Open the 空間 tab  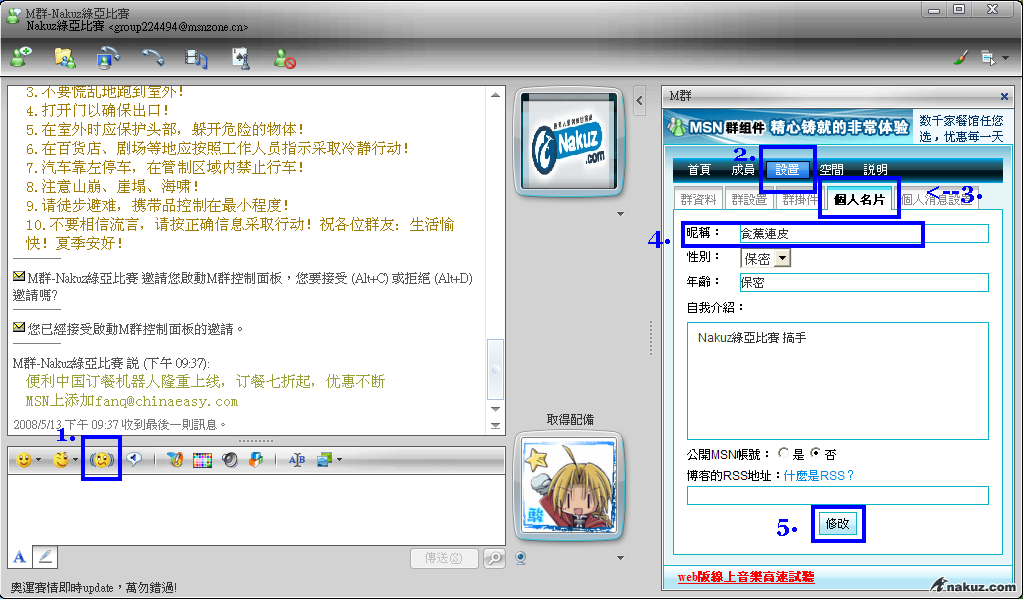pos(831,169)
